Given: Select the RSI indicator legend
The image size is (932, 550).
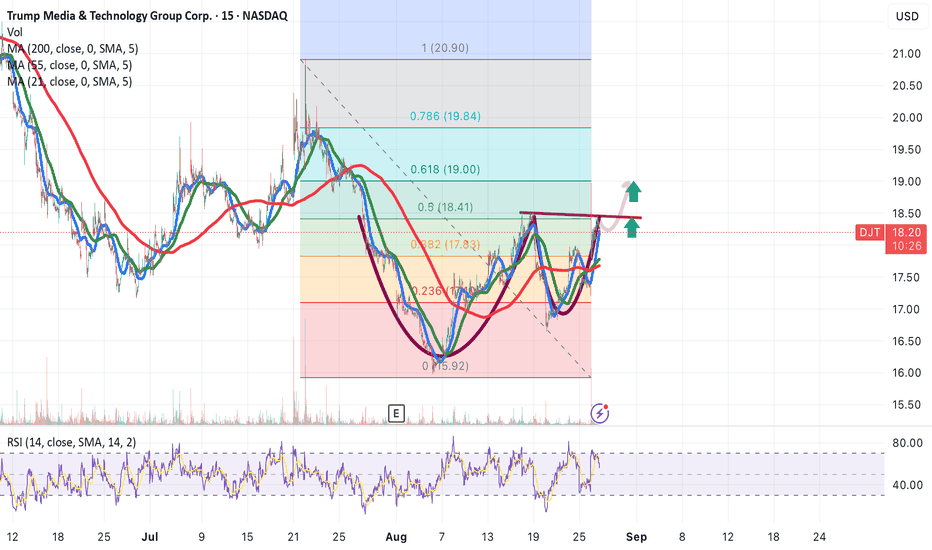Looking at the screenshot, I should point(71,442).
